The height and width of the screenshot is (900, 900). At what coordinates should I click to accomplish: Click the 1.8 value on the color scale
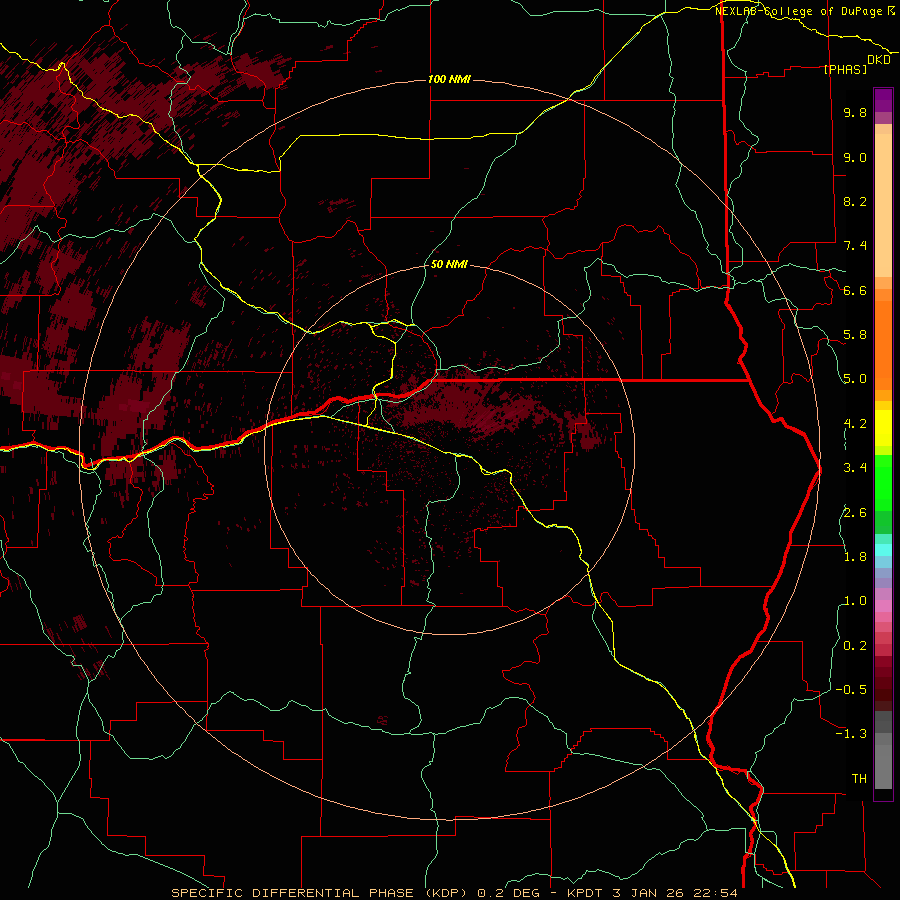[855, 557]
